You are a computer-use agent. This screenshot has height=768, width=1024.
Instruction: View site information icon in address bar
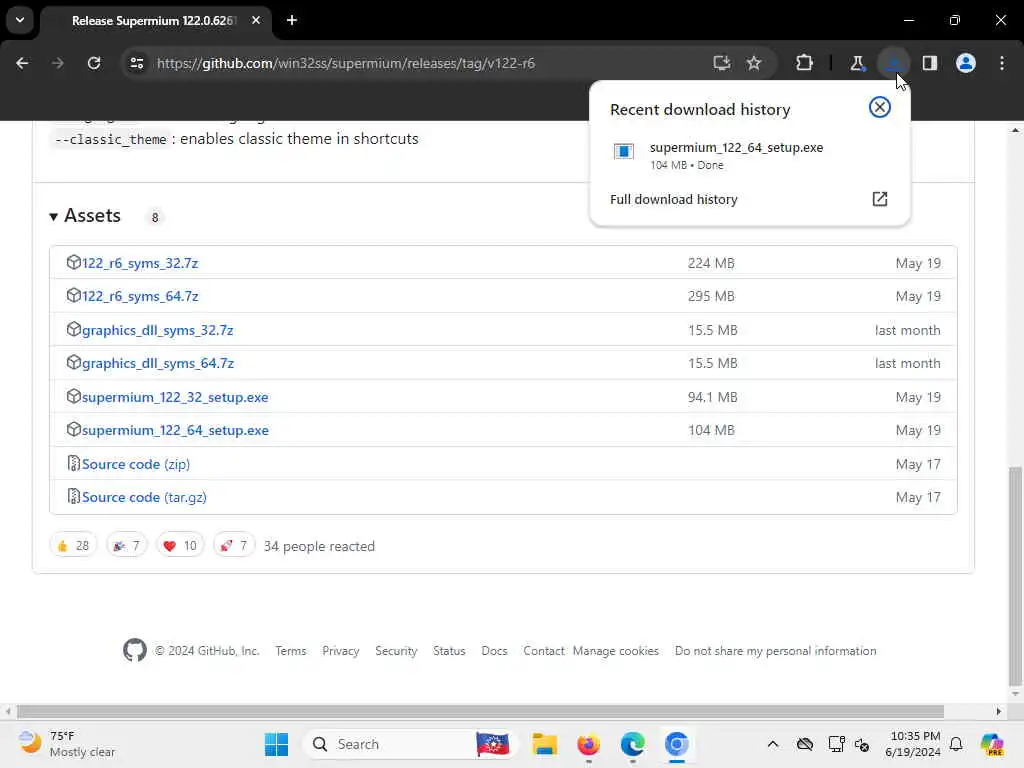tap(137, 63)
